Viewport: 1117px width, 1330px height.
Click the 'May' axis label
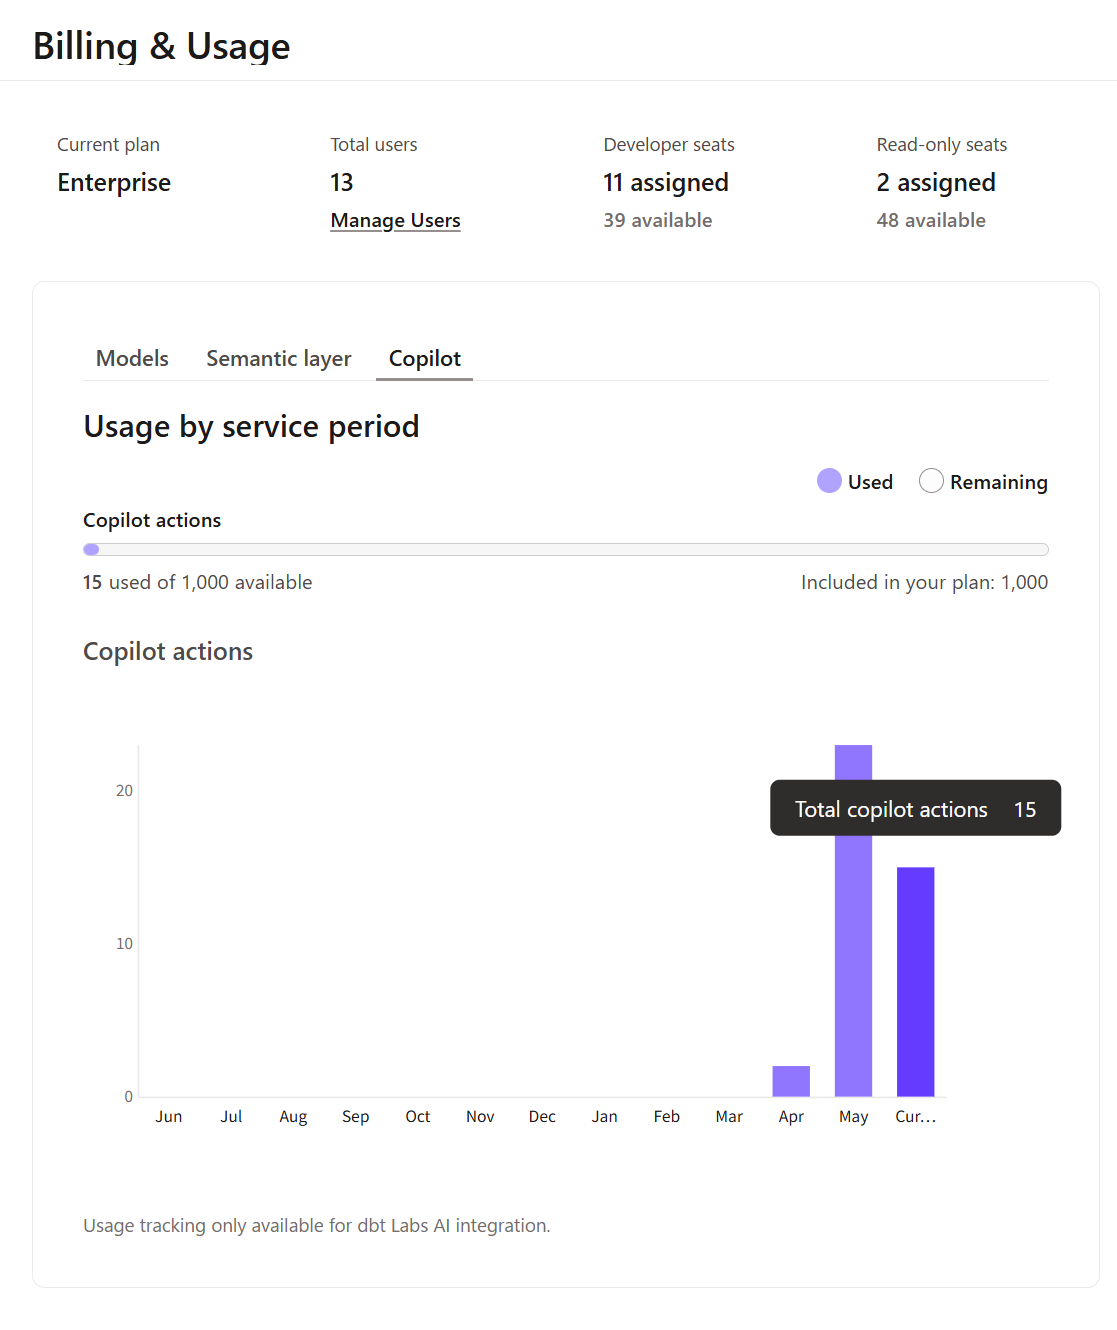853,1116
